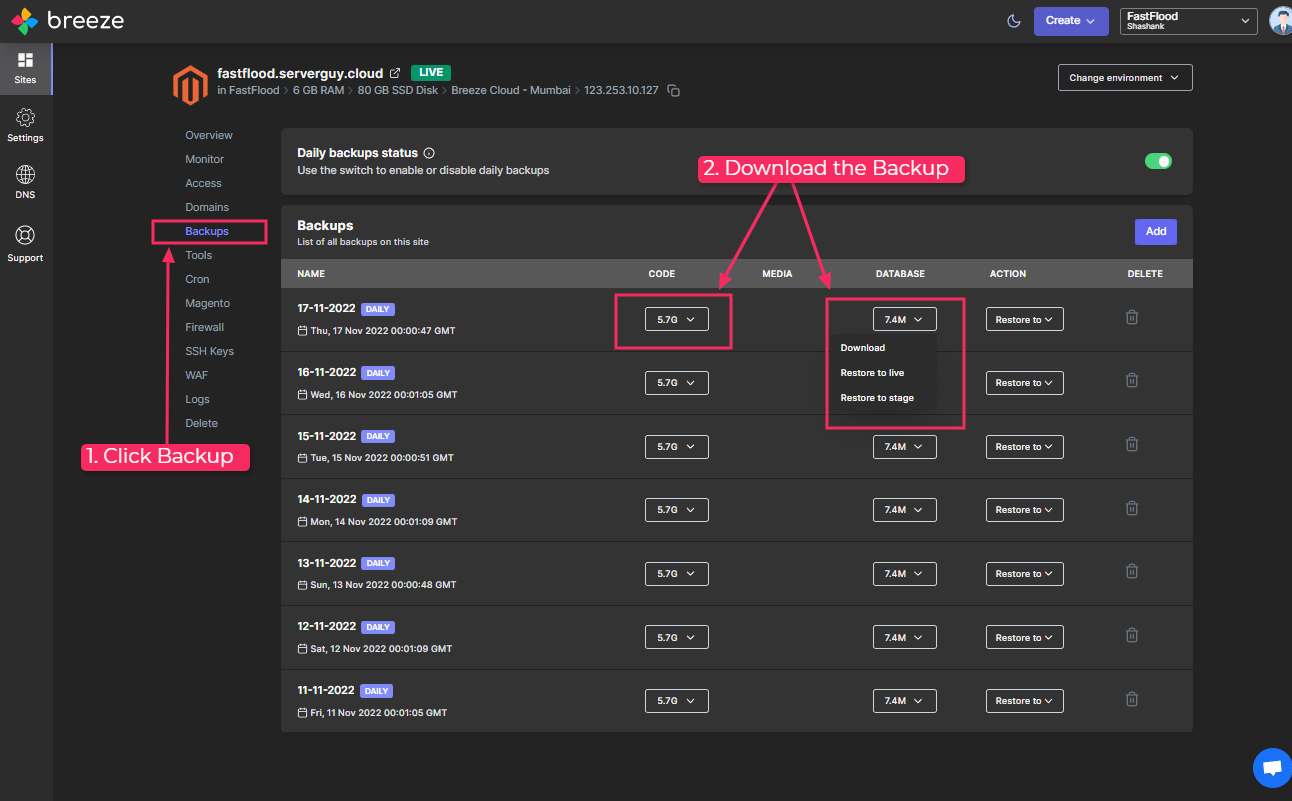Open the FastFlood account selector
The height and width of the screenshot is (801, 1292).
click(1188, 20)
